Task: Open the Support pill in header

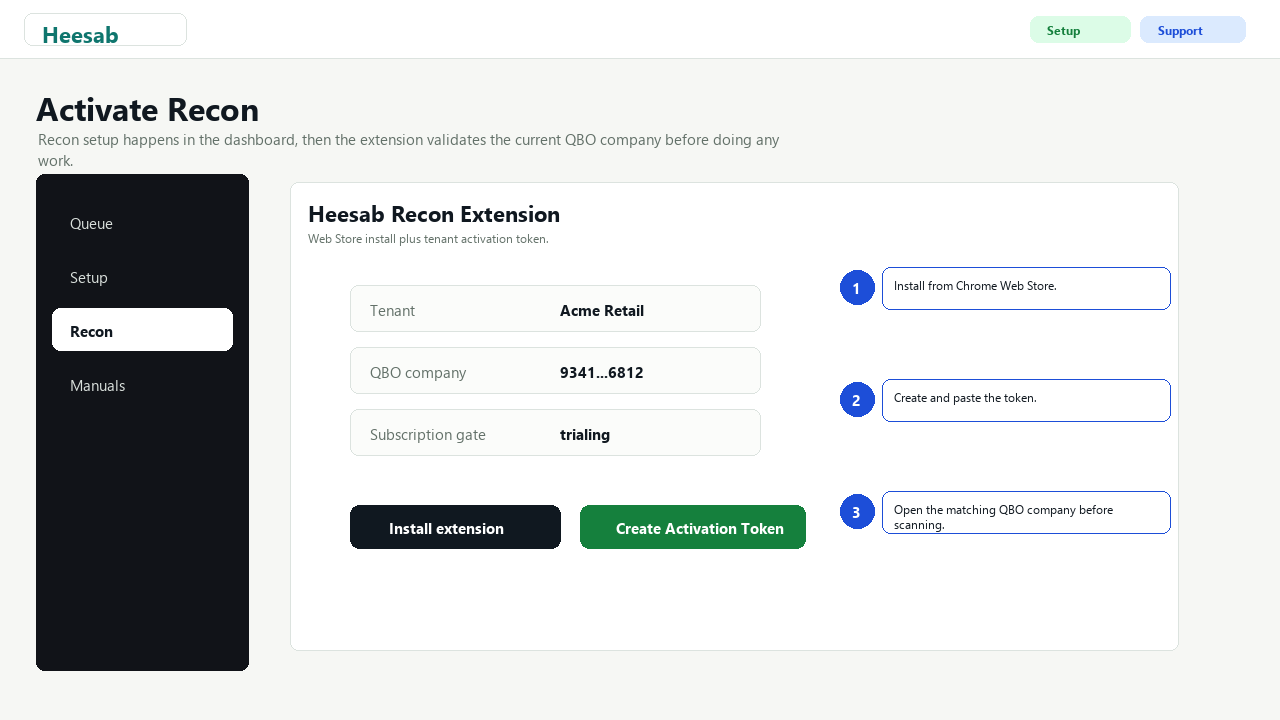Action: point(1193,30)
